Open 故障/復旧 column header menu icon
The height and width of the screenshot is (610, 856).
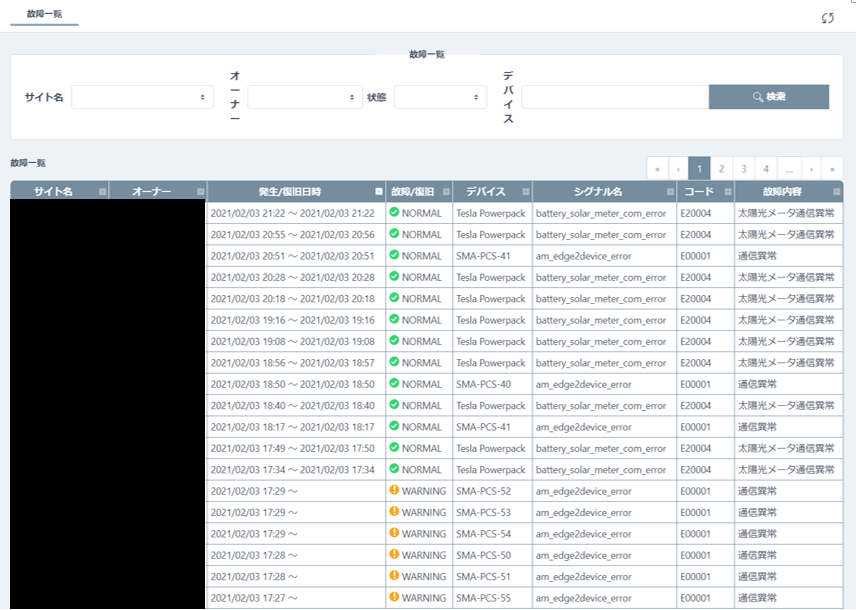(x=446, y=192)
